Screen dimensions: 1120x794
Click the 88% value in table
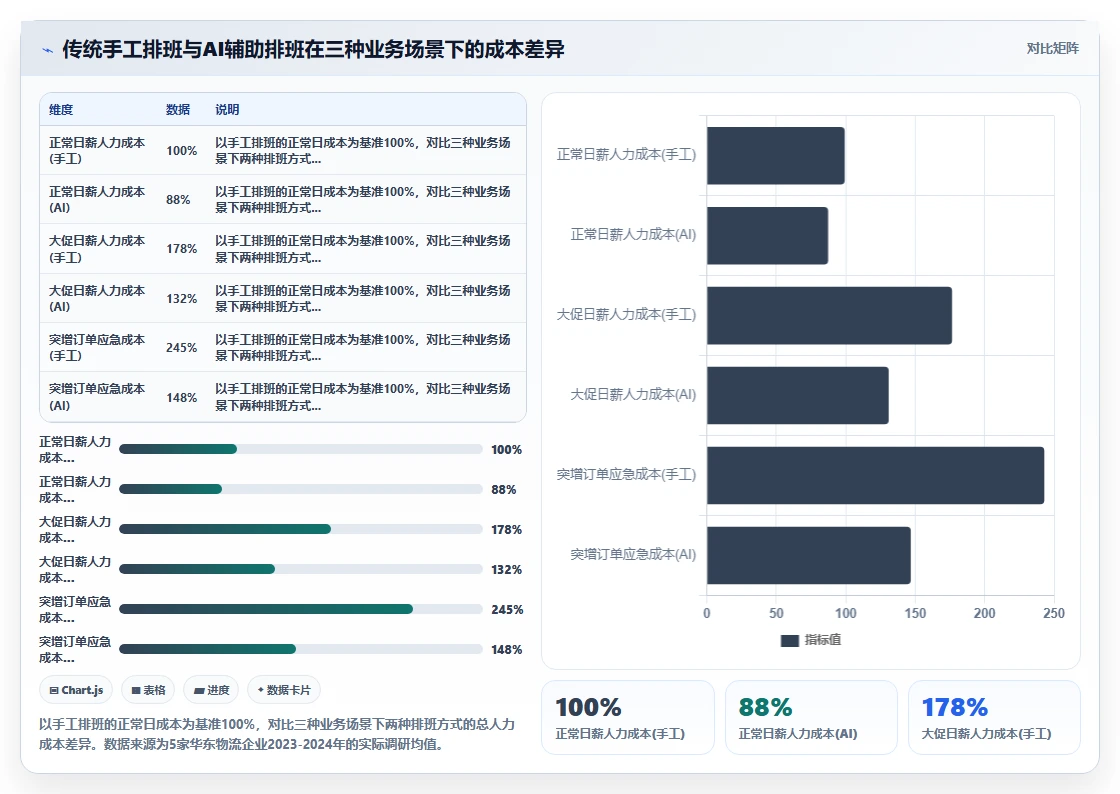pos(178,200)
